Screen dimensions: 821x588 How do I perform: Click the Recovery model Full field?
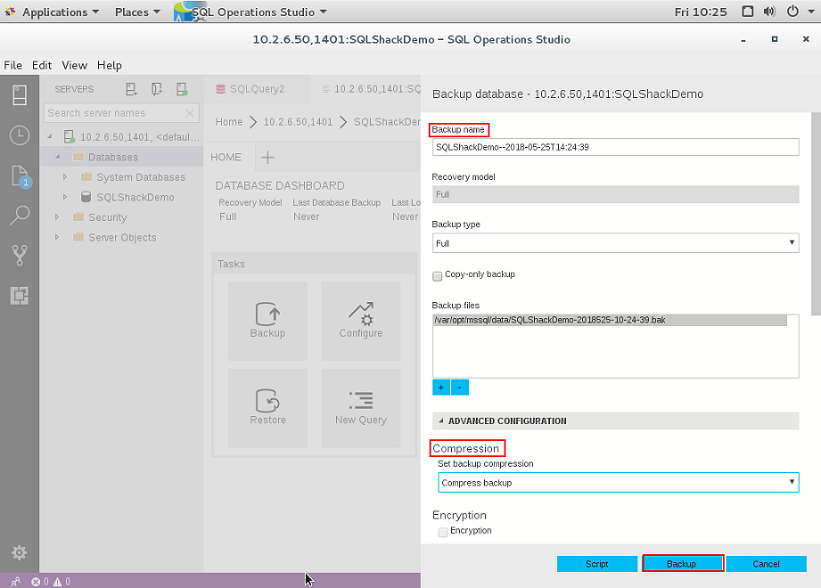pos(615,194)
